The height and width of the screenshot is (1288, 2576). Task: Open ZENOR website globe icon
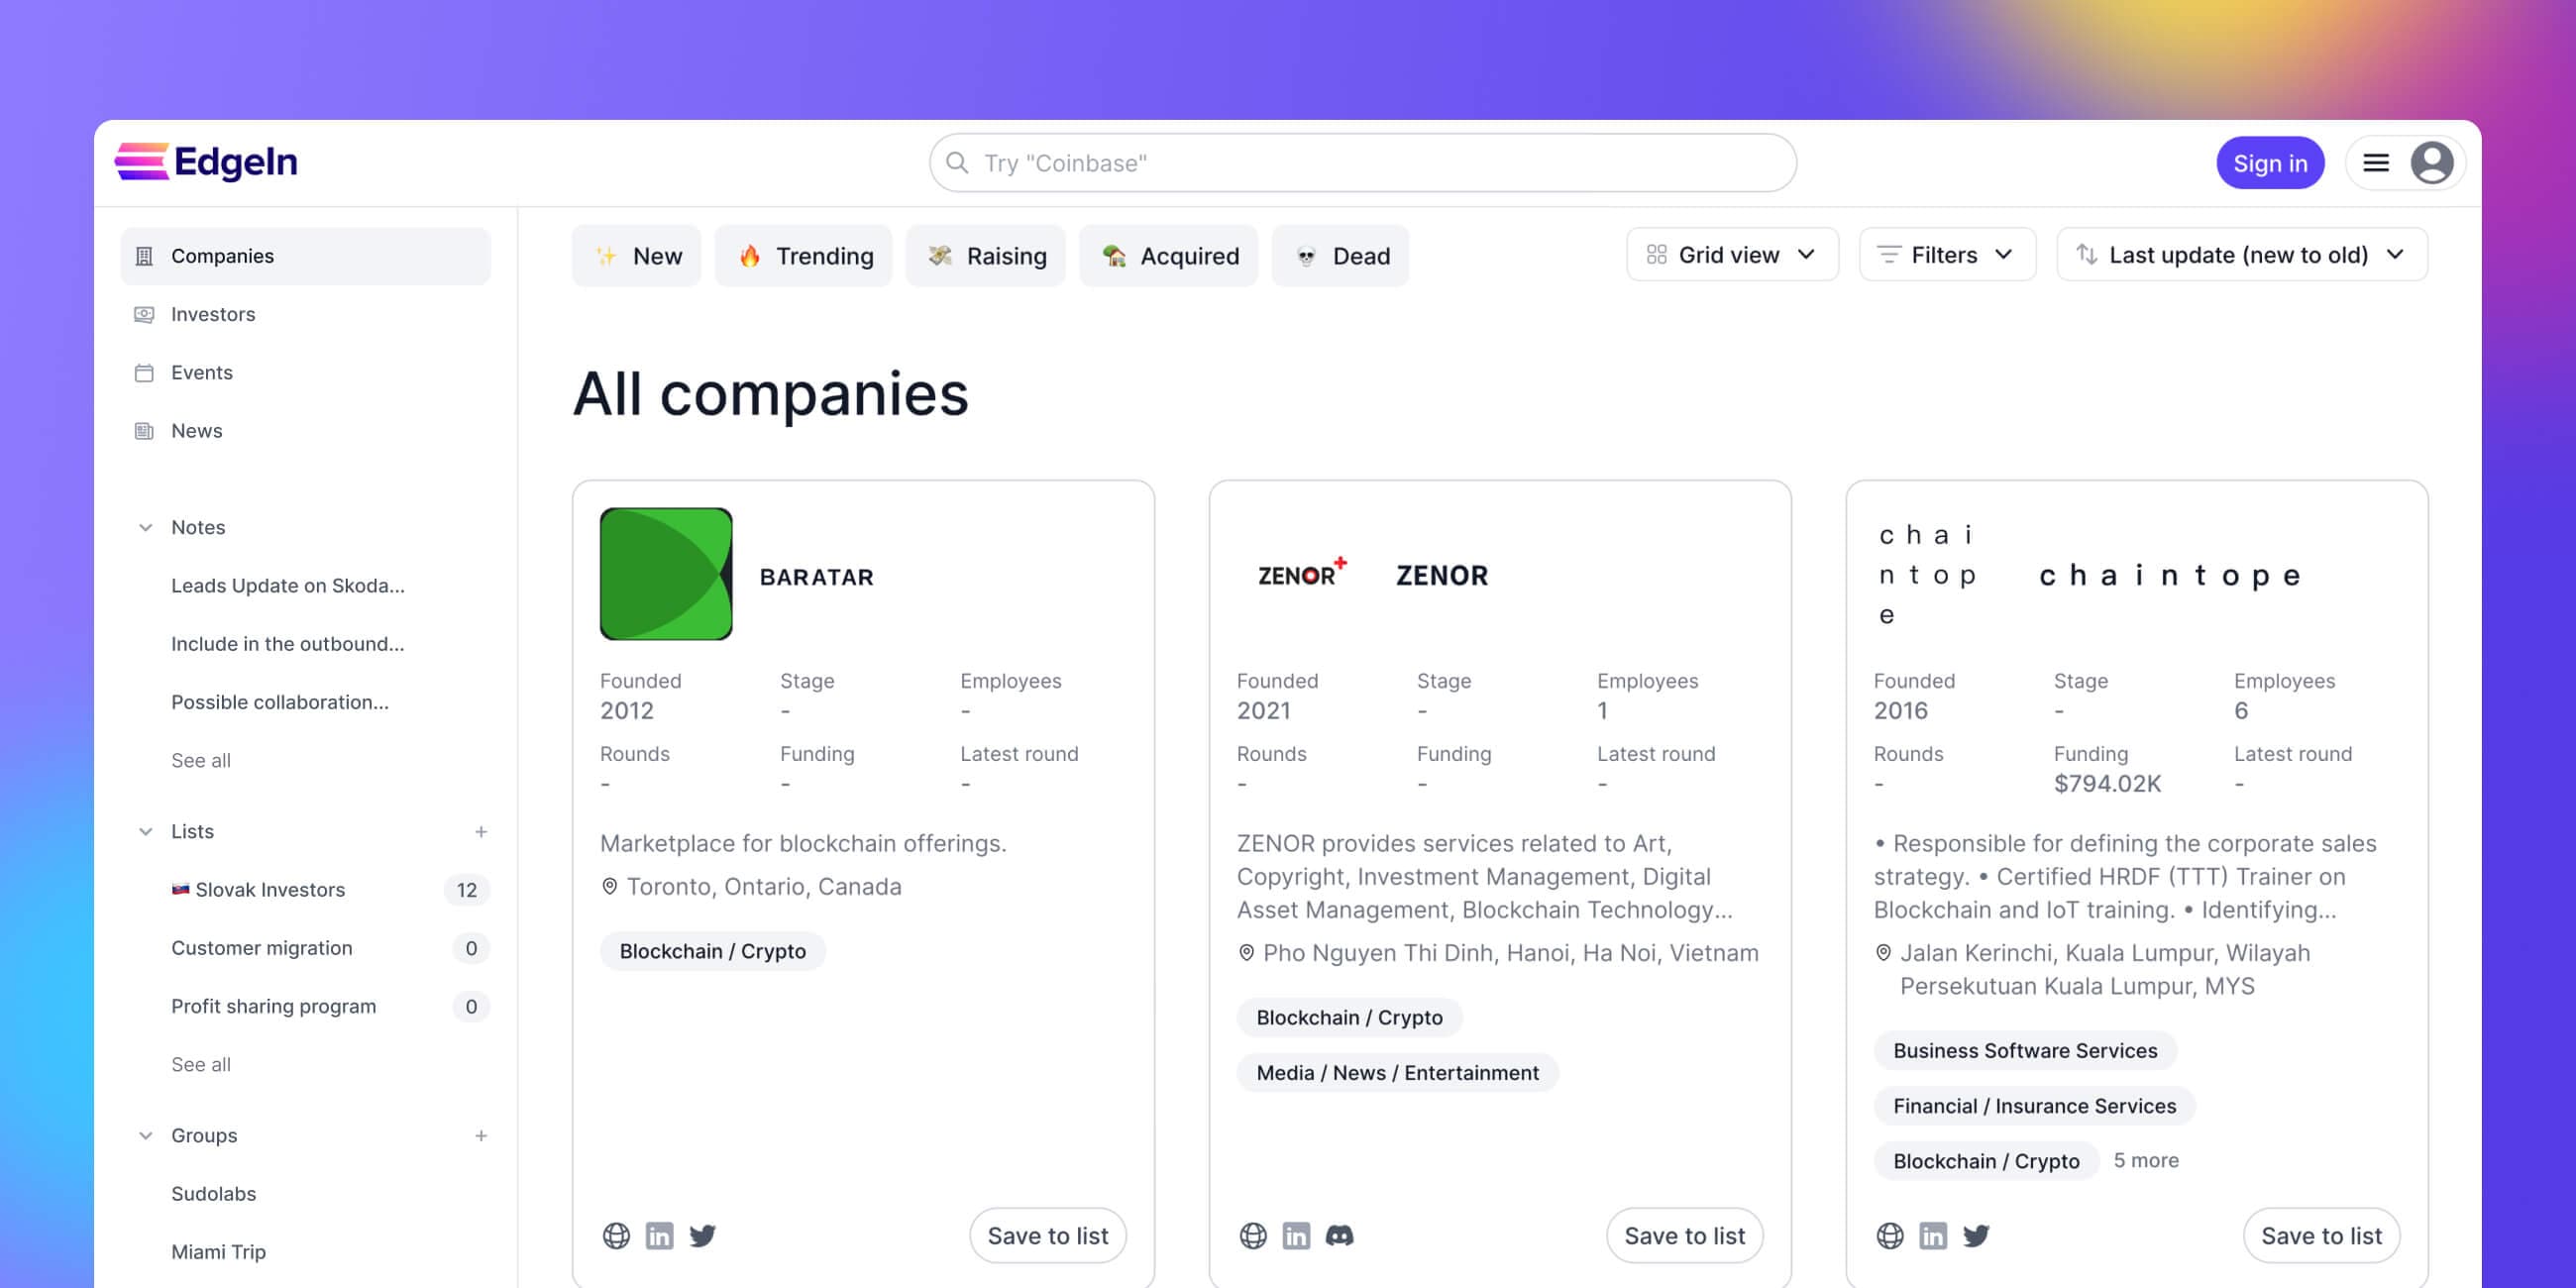(1253, 1236)
